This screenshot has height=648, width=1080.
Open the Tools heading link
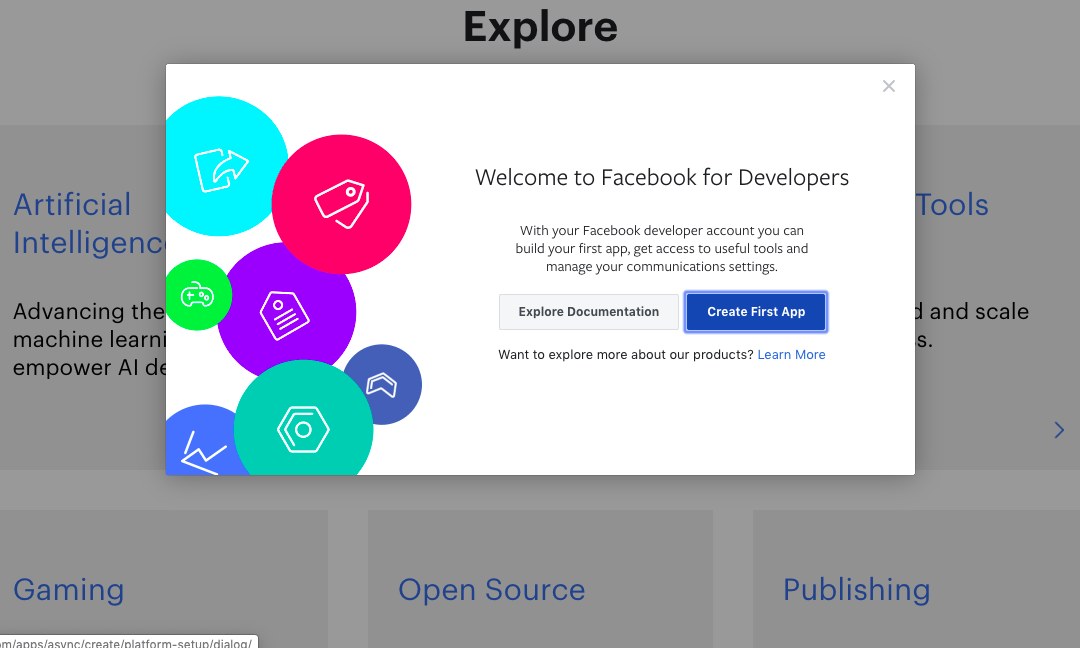point(952,205)
